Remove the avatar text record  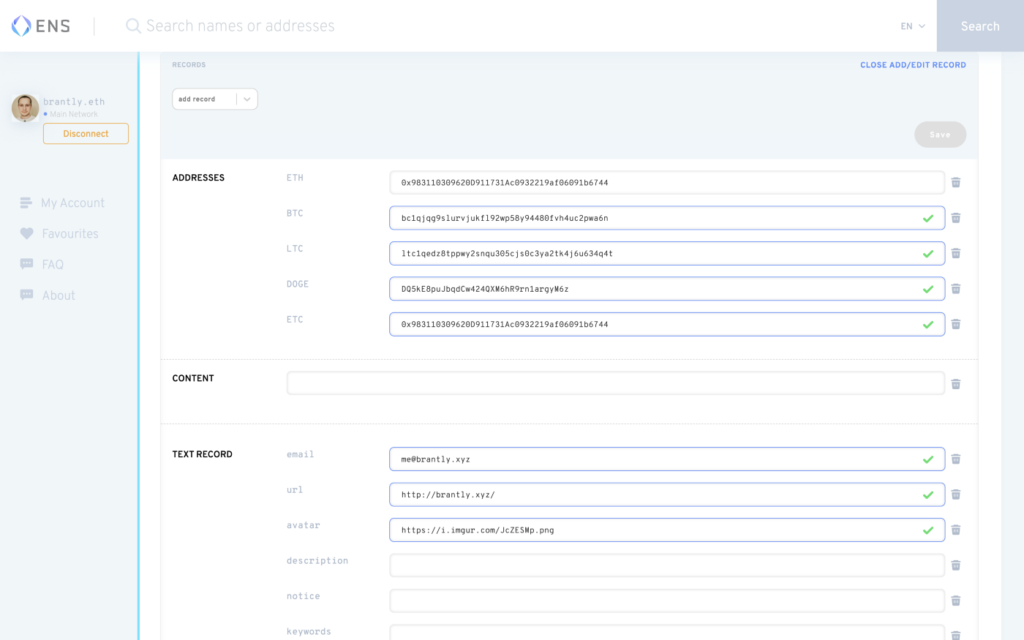tap(955, 530)
